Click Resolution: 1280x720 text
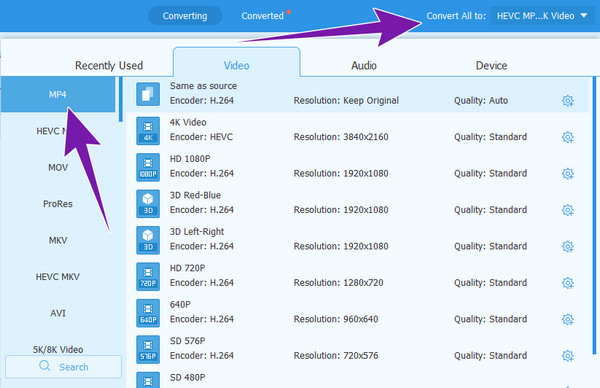 pos(338,283)
